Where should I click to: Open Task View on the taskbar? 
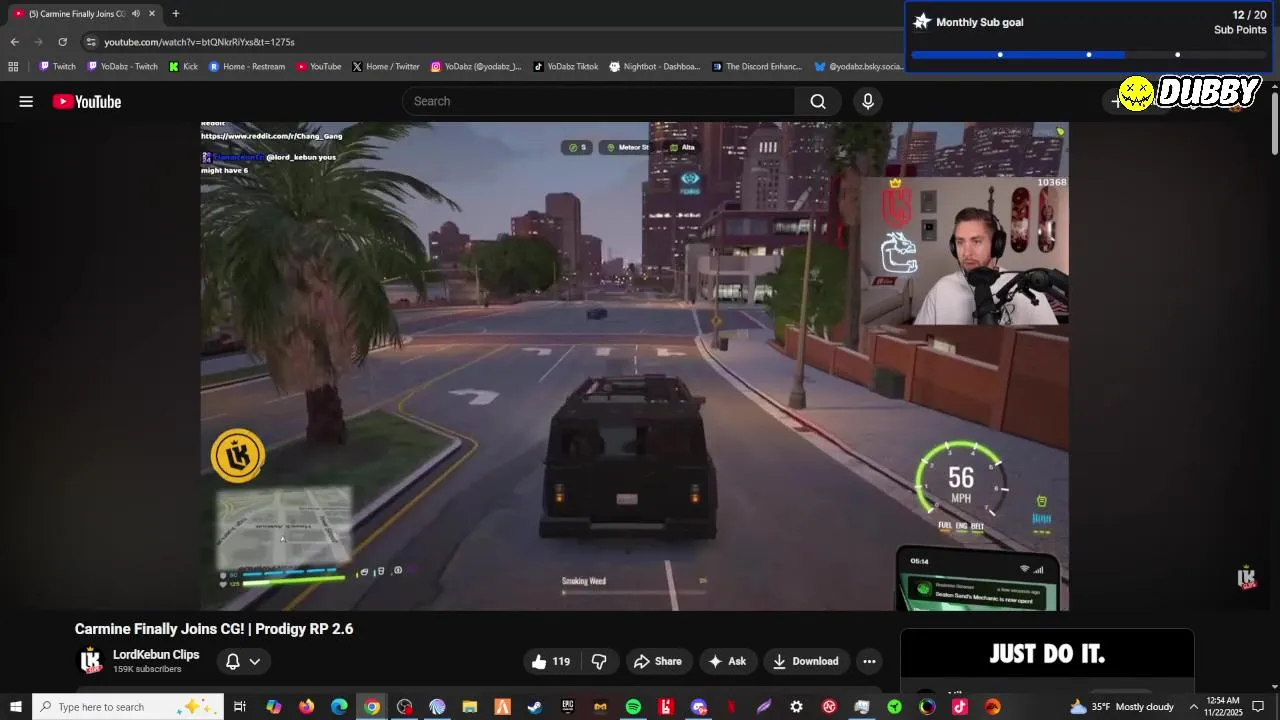click(x=240, y=707)
